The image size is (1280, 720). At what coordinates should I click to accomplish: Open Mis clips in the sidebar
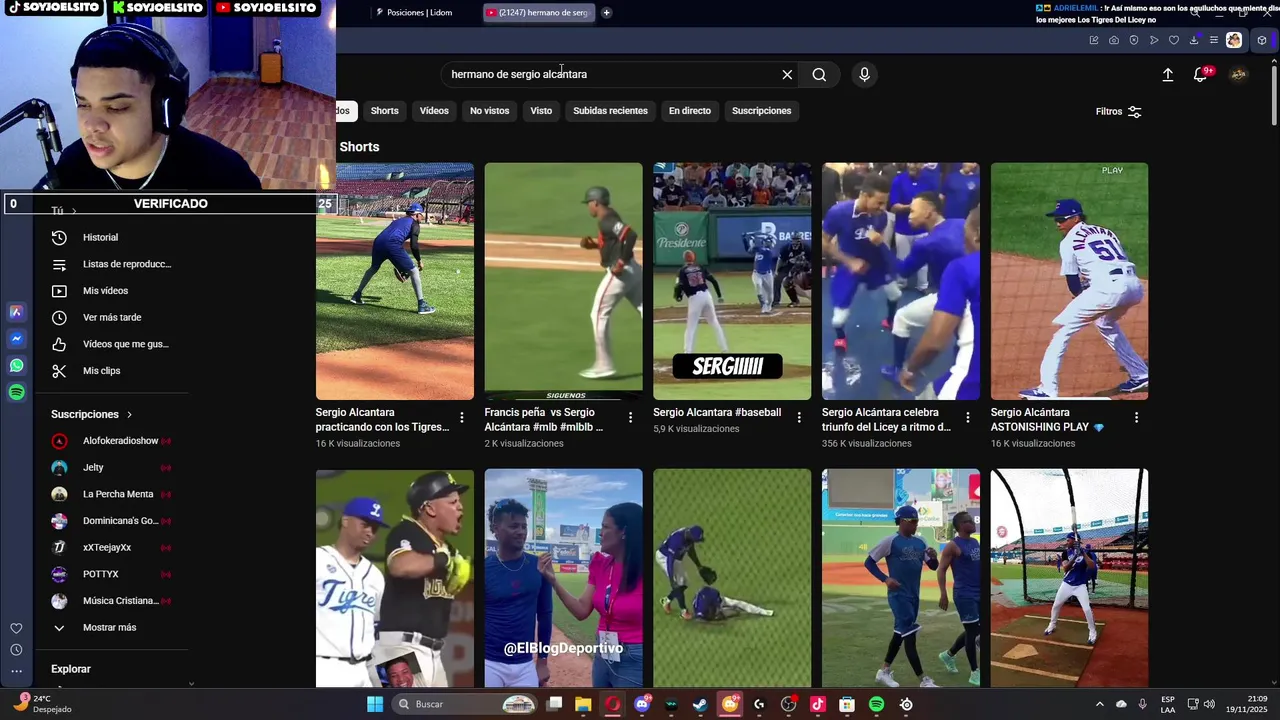(x=111, y=371)
